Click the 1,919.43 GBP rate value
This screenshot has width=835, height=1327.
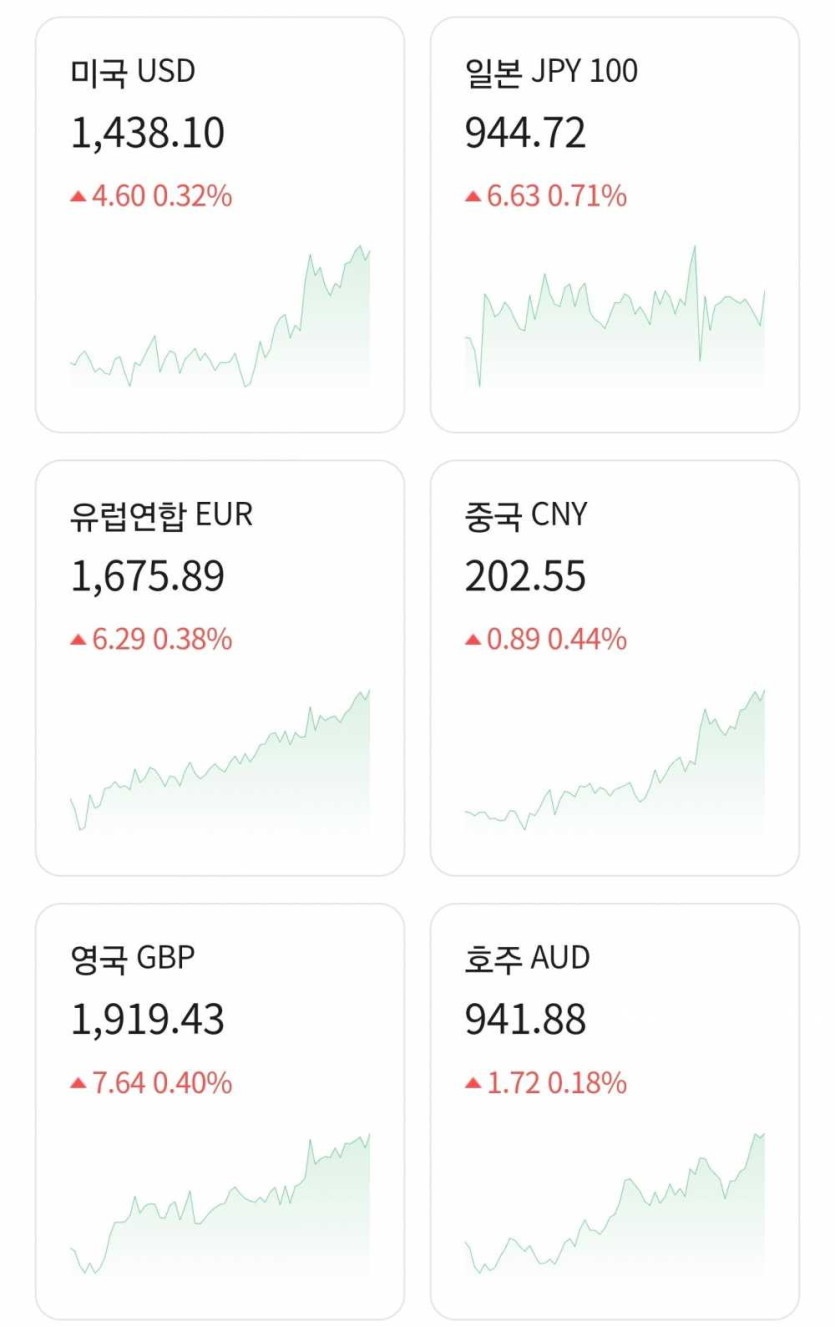pos(148,1019)
